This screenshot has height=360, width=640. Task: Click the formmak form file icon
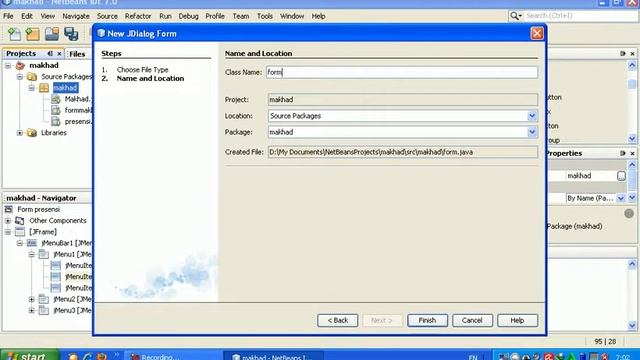[56, 110]
